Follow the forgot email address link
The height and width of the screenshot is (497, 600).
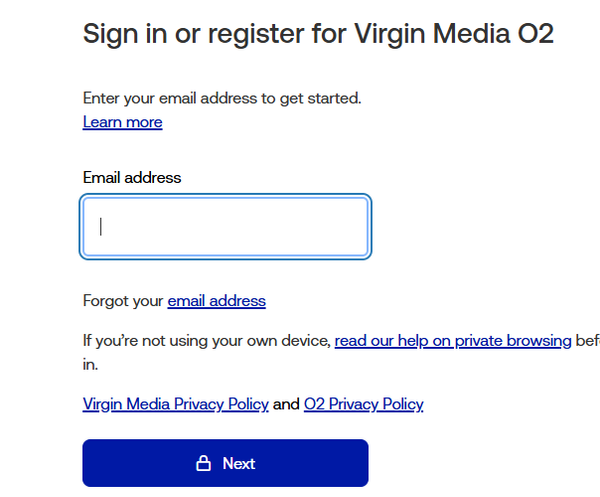(216, 300)
